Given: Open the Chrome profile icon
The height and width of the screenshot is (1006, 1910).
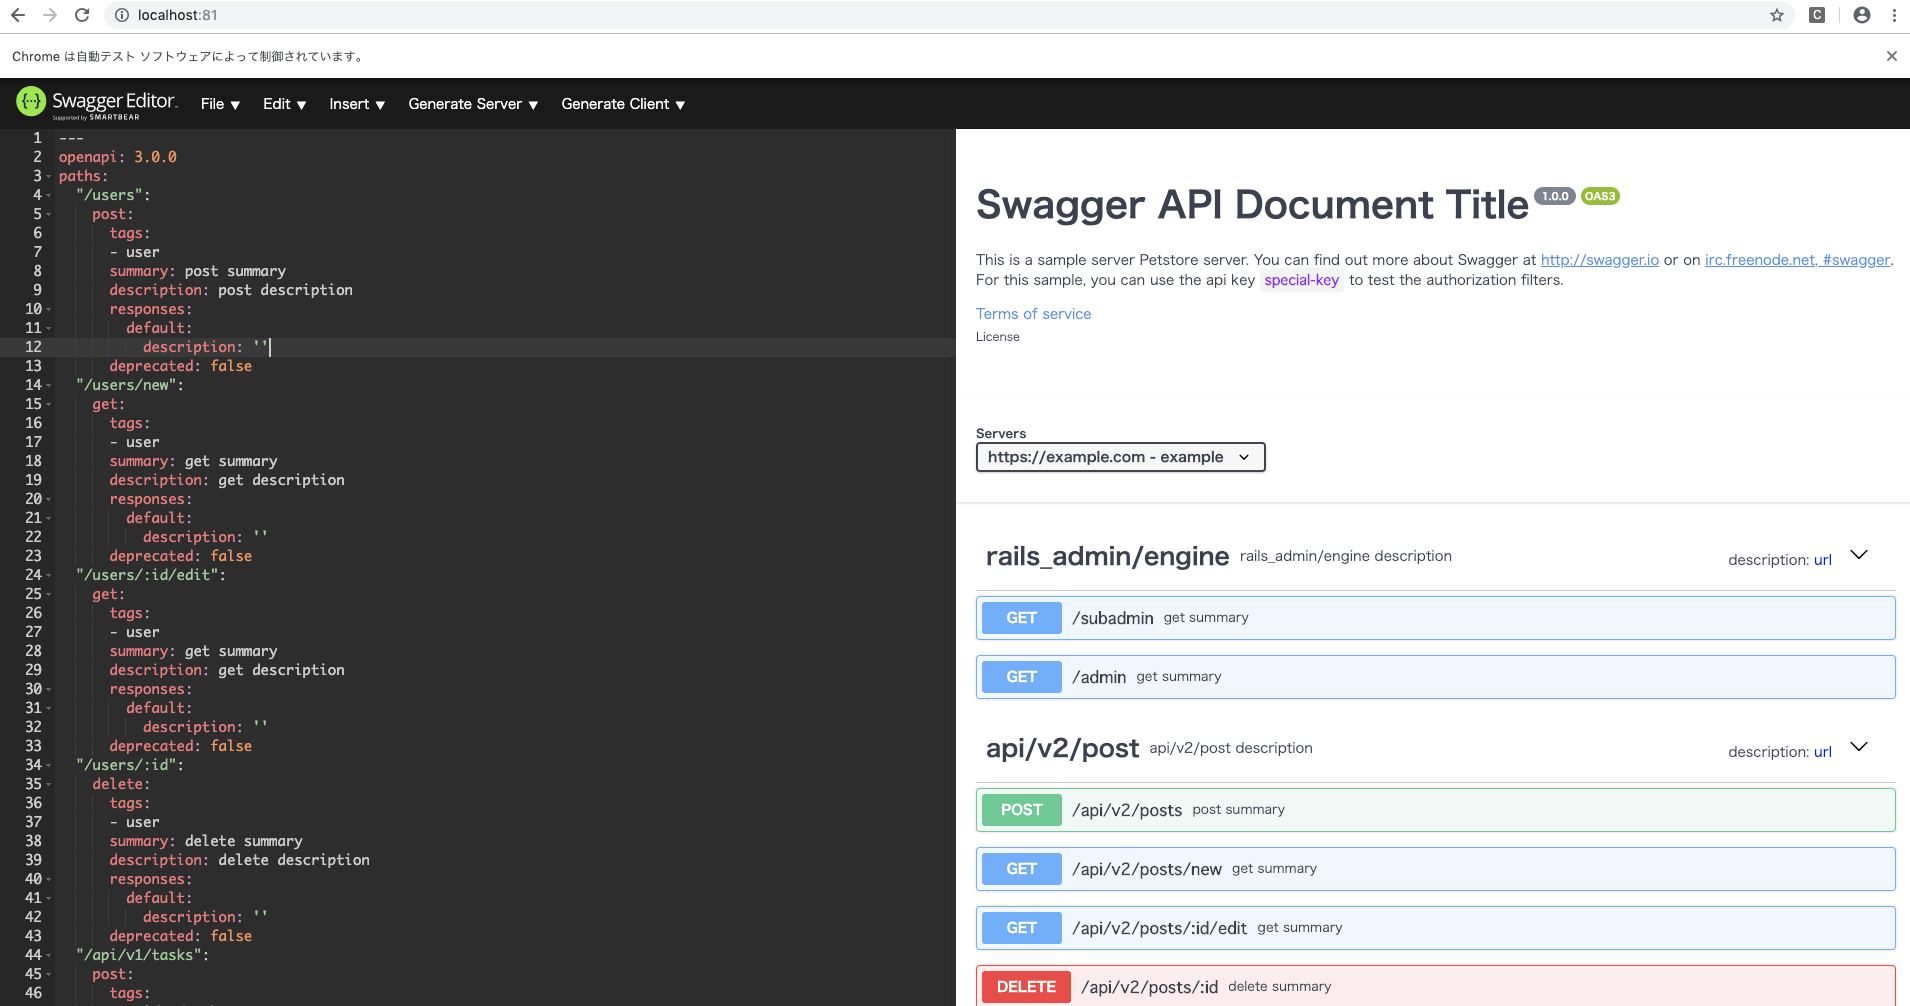Looking at the screenshot, I should pos(1863,15).
